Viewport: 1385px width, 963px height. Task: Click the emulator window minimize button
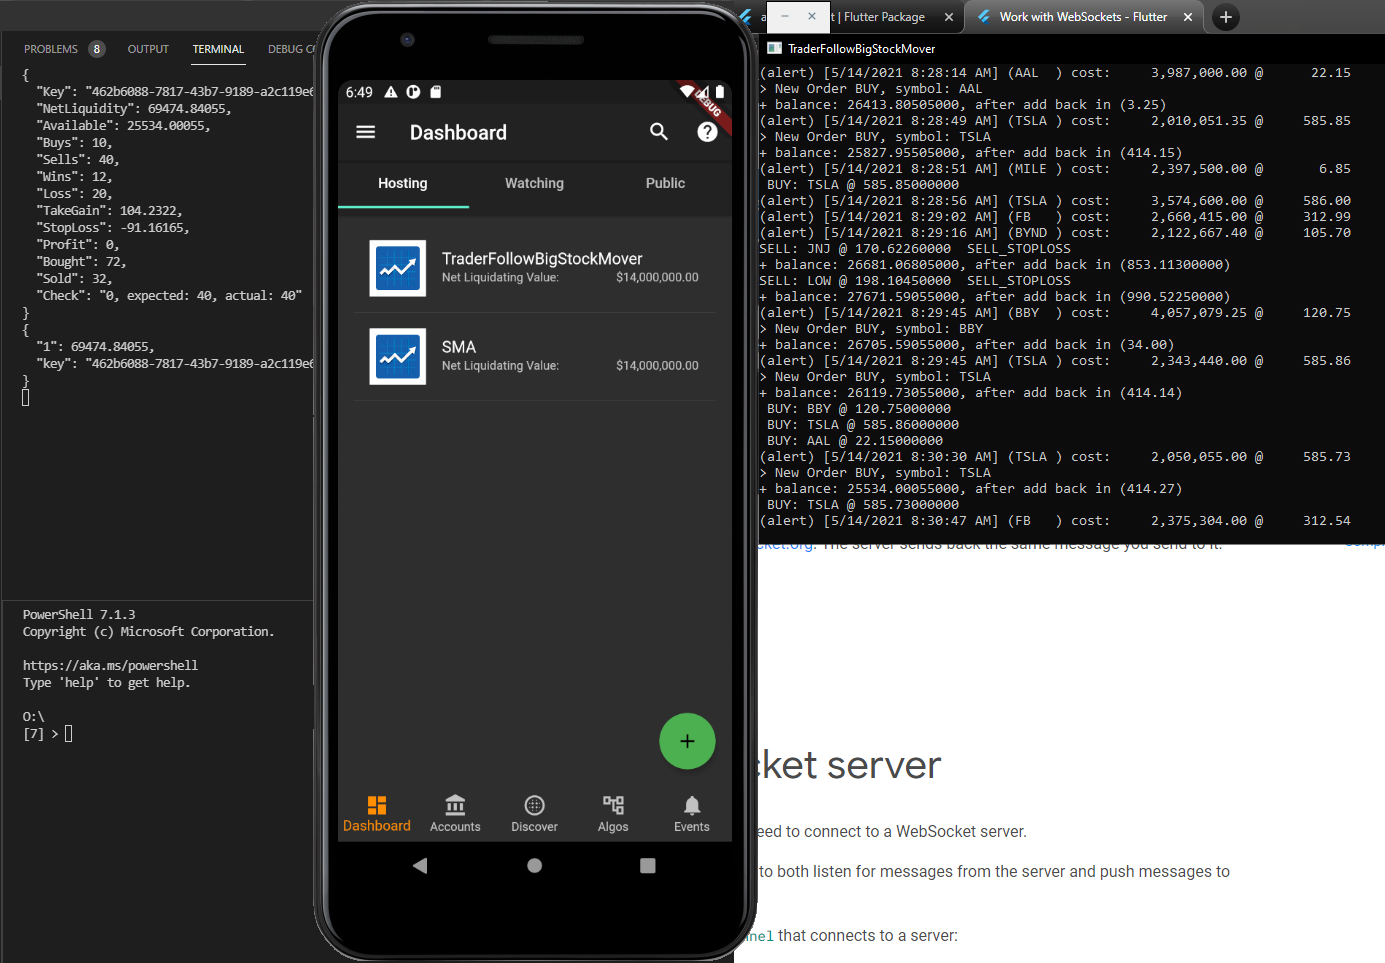[x=785, y=16]
